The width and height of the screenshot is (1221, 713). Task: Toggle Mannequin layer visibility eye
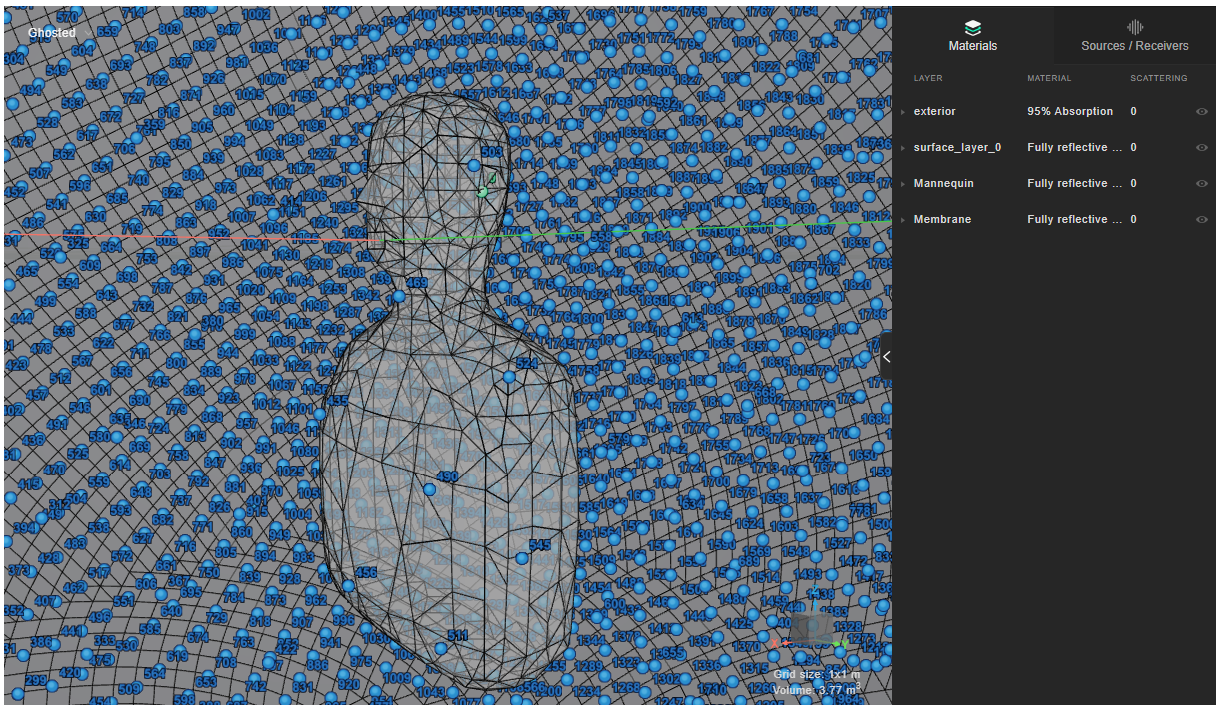1201,184
